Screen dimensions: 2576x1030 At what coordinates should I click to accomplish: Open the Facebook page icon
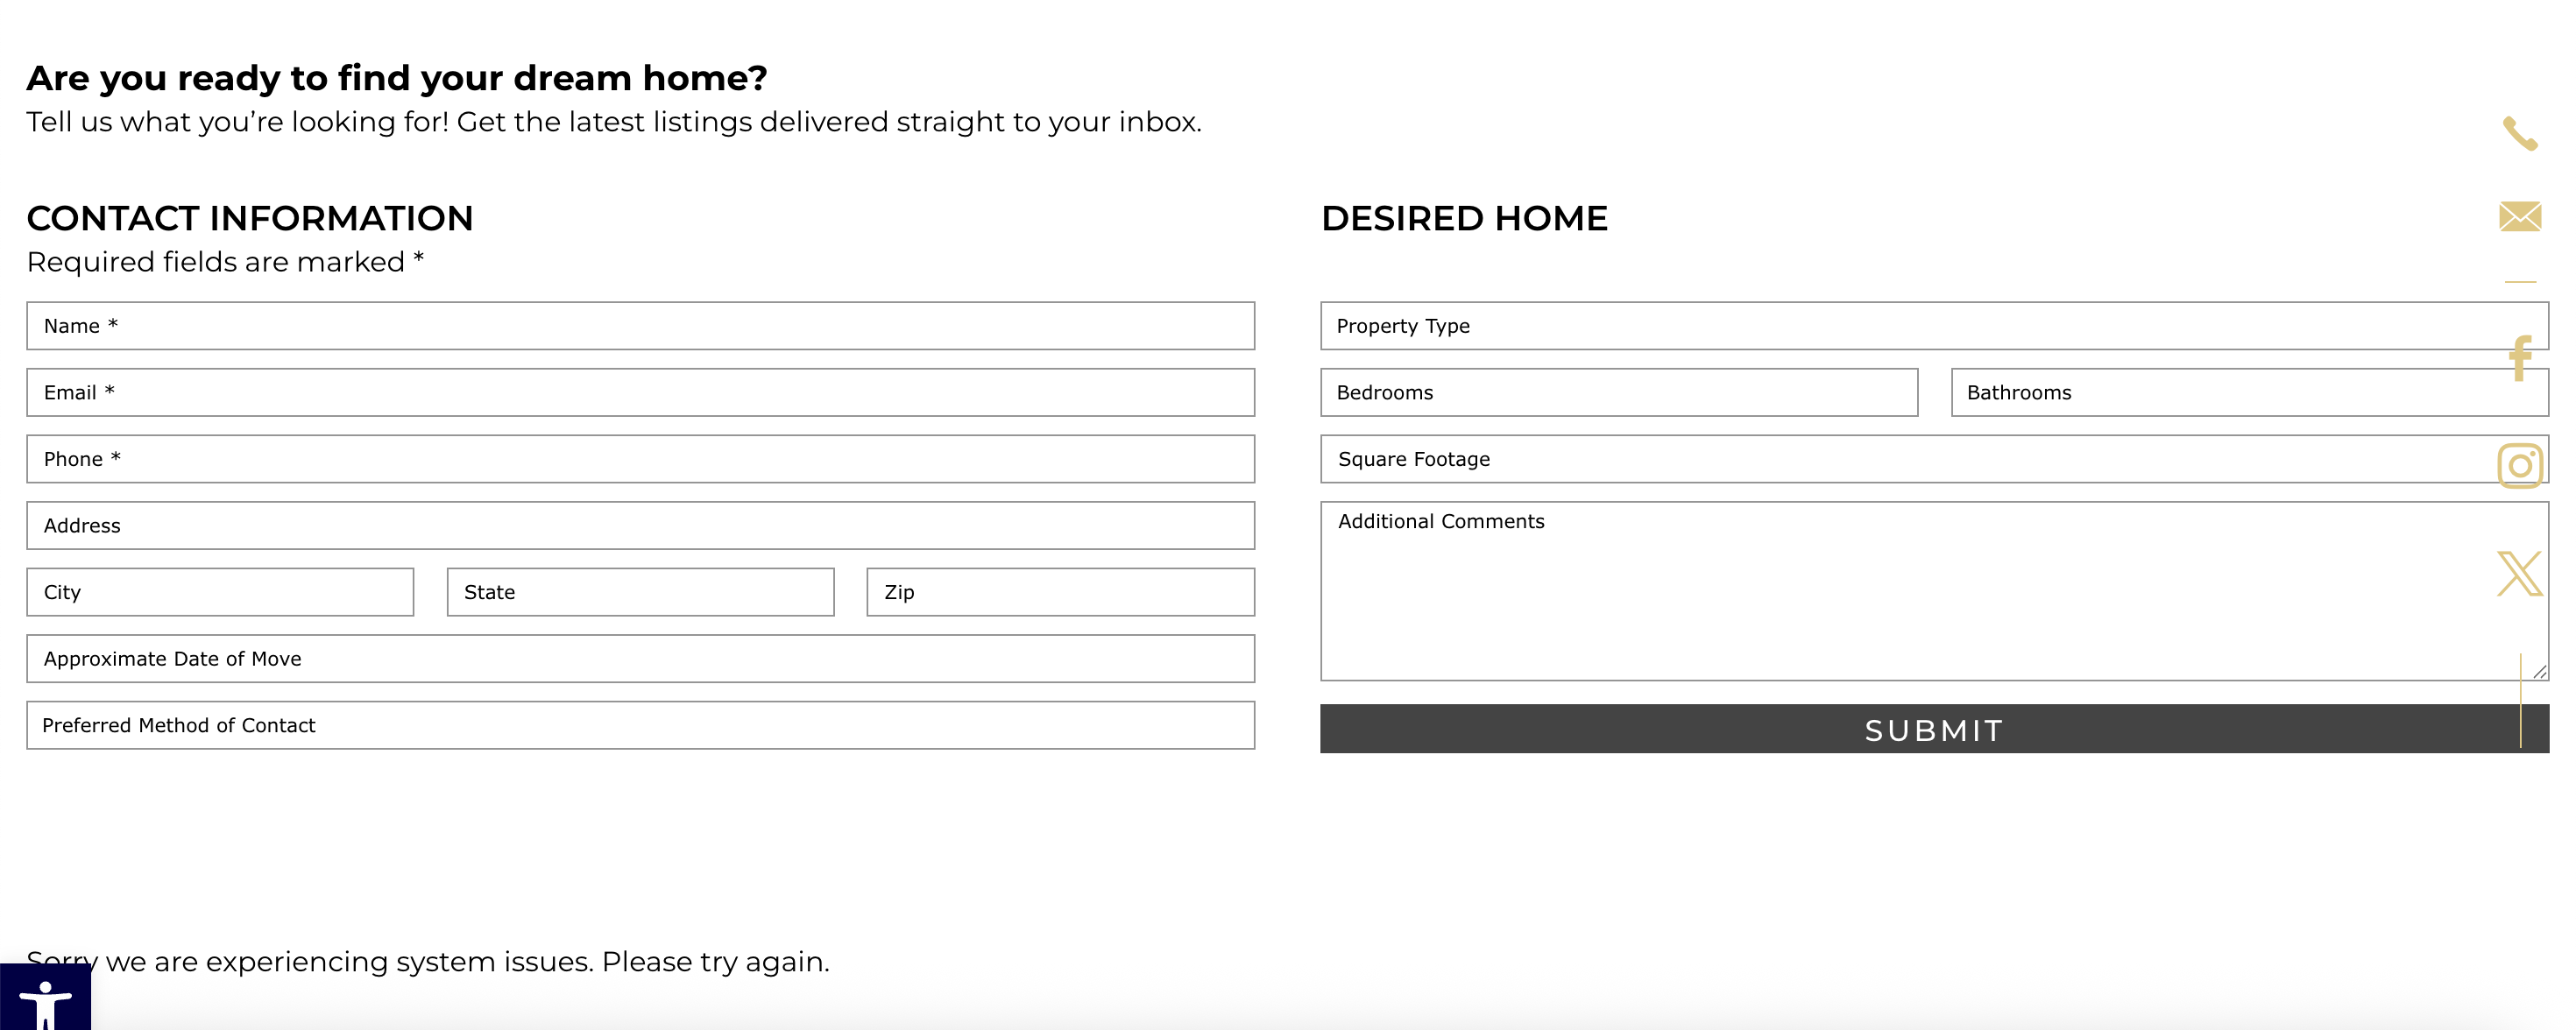click(x=2519, y=358)
